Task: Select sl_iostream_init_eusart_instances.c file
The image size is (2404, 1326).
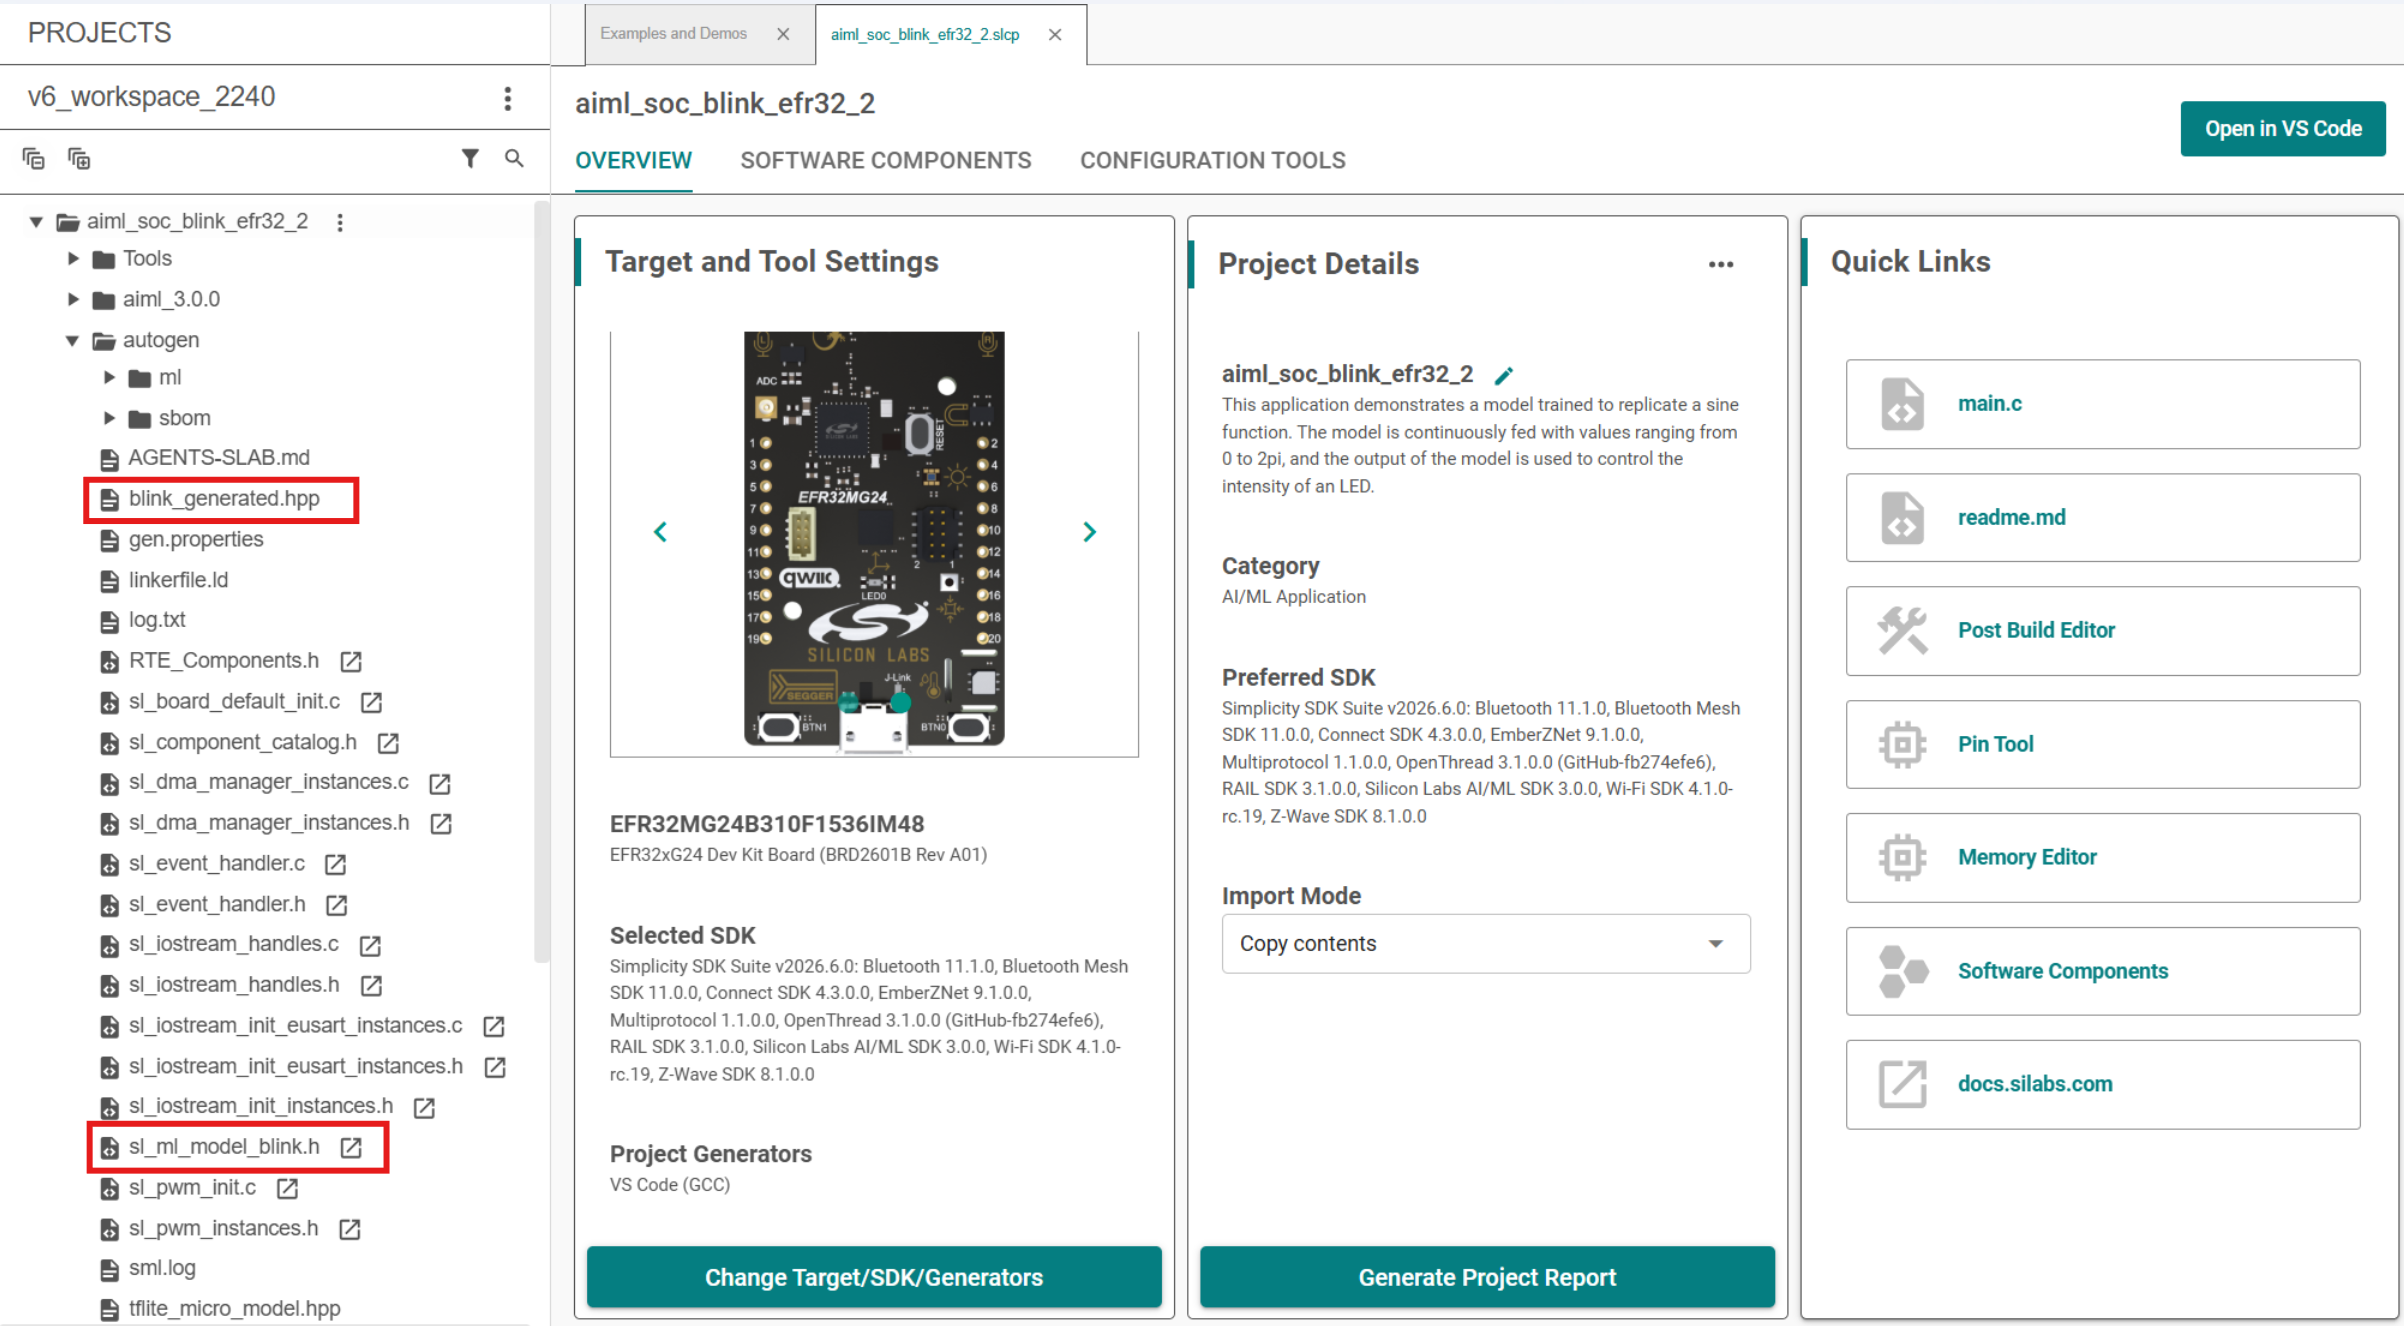Action: 295,1026
